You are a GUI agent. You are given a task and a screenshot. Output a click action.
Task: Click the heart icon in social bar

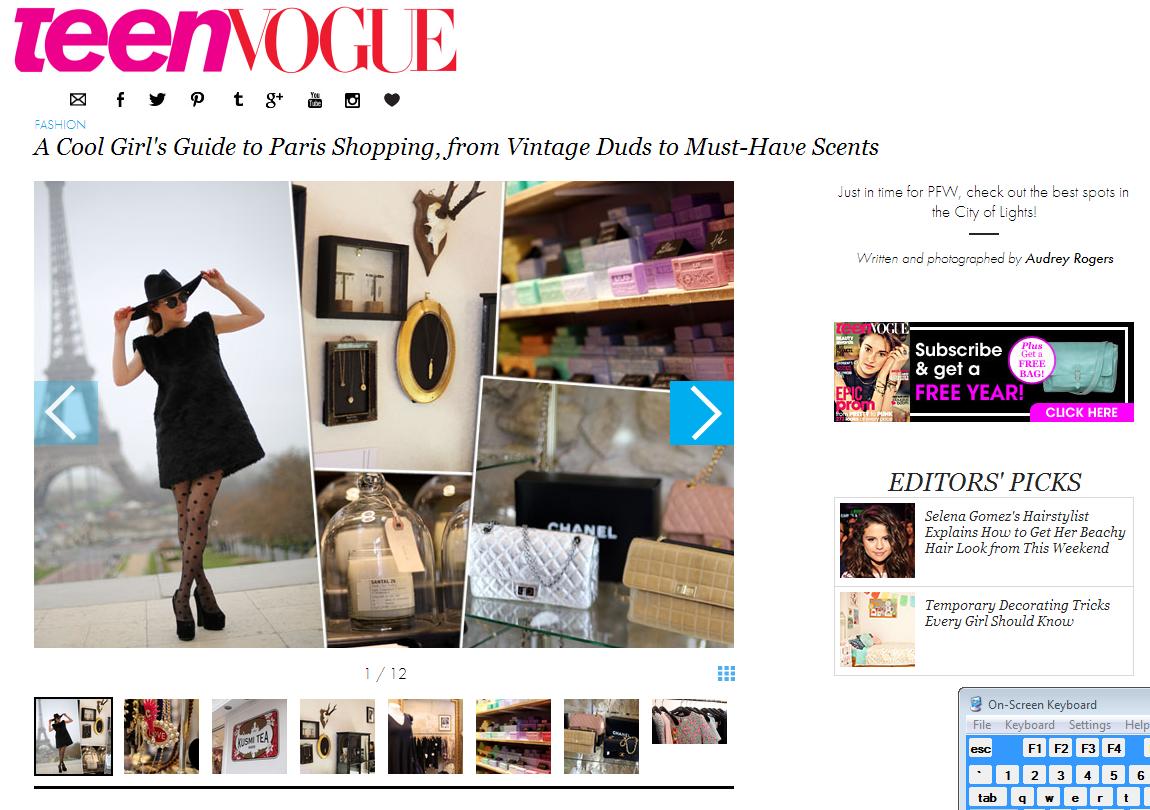[x=392, y=100]
